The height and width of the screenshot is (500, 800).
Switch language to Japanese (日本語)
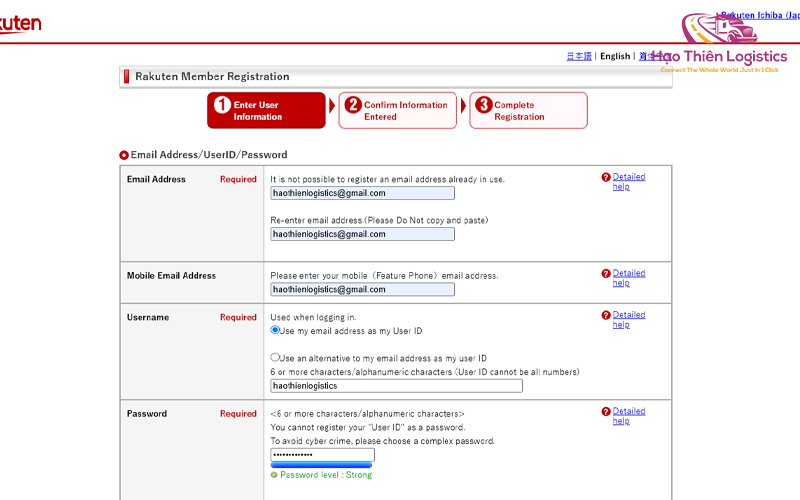pyautogui.click(x=579, y=56)
